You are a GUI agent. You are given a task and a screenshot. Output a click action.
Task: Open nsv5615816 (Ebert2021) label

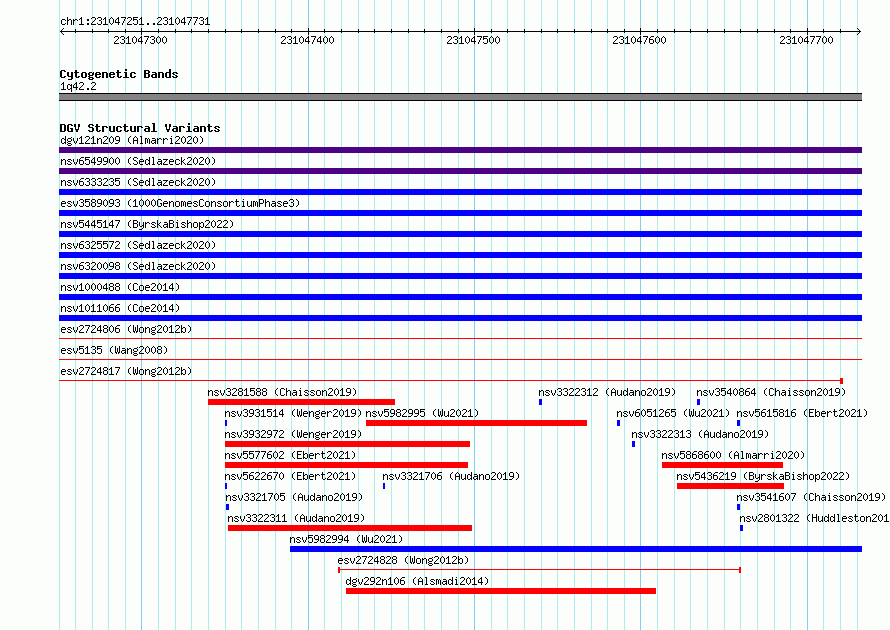(x=802, y=413)
